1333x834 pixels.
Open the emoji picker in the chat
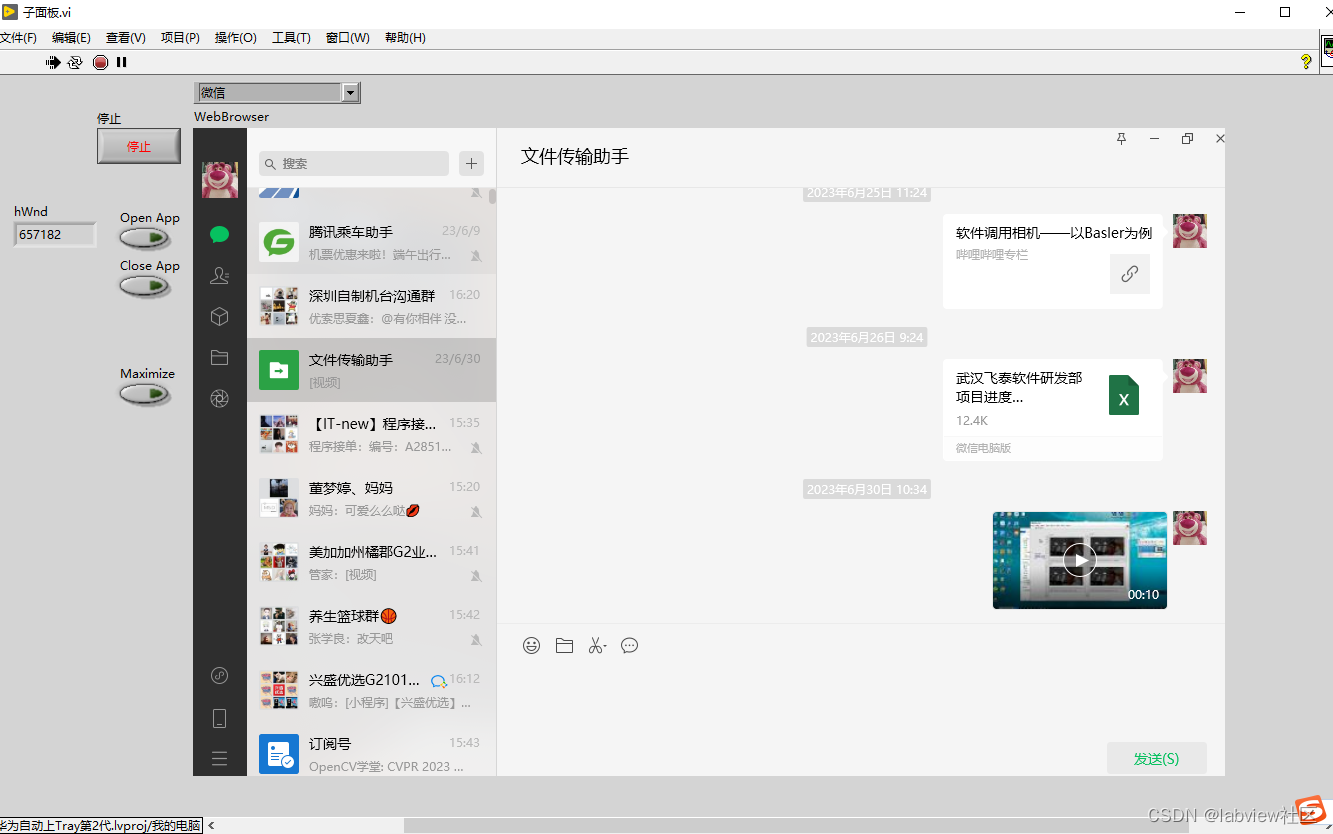(x=531, y=645)
